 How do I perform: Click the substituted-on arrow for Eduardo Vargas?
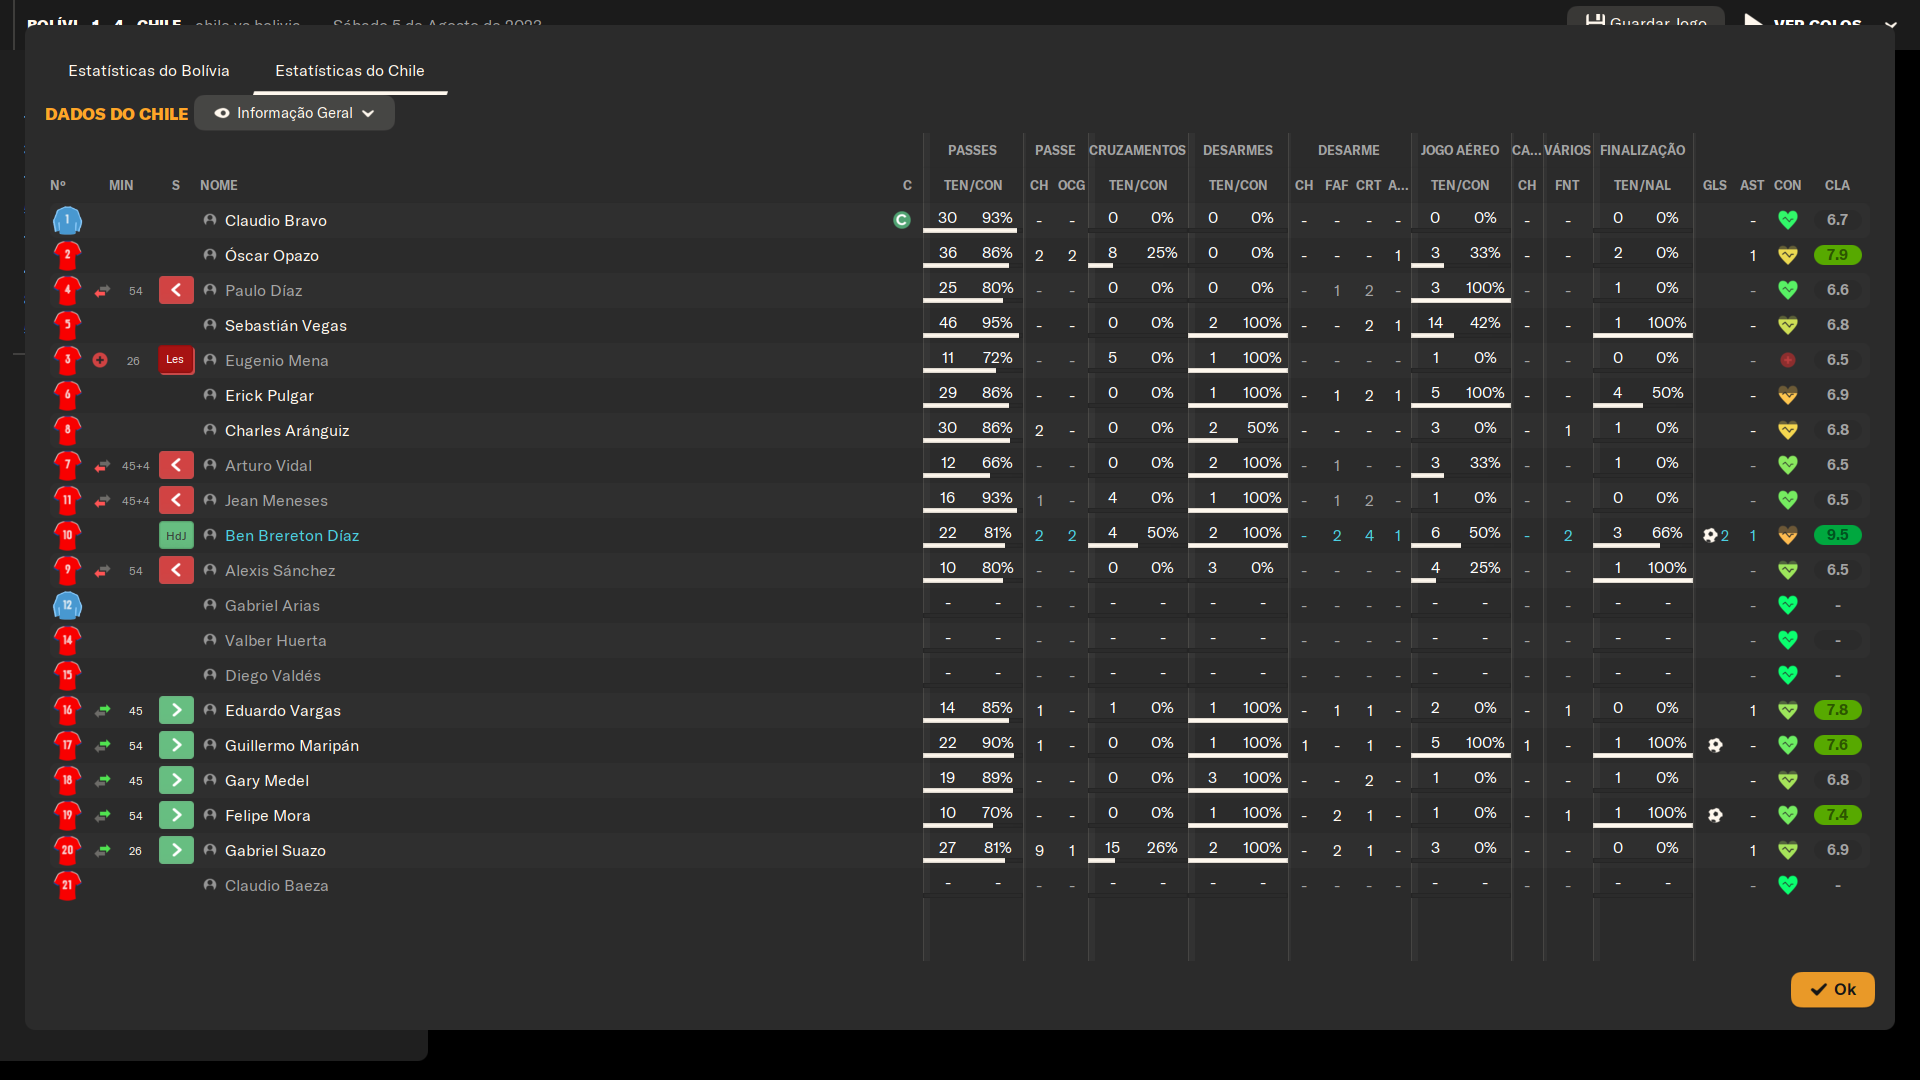(x=102, y=711)
